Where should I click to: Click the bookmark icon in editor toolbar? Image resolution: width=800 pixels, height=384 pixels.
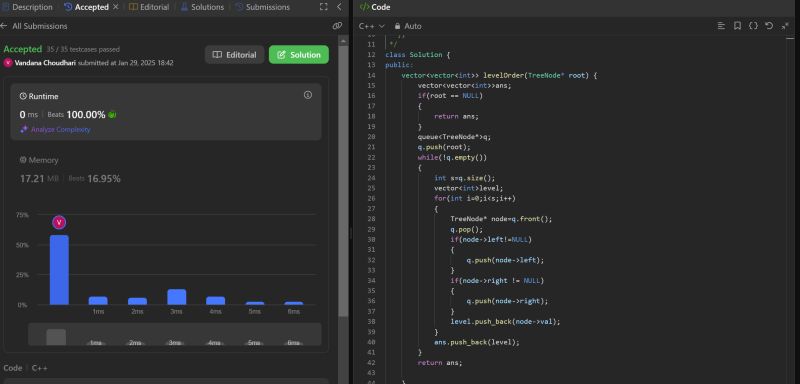click(x=737, y=26)
